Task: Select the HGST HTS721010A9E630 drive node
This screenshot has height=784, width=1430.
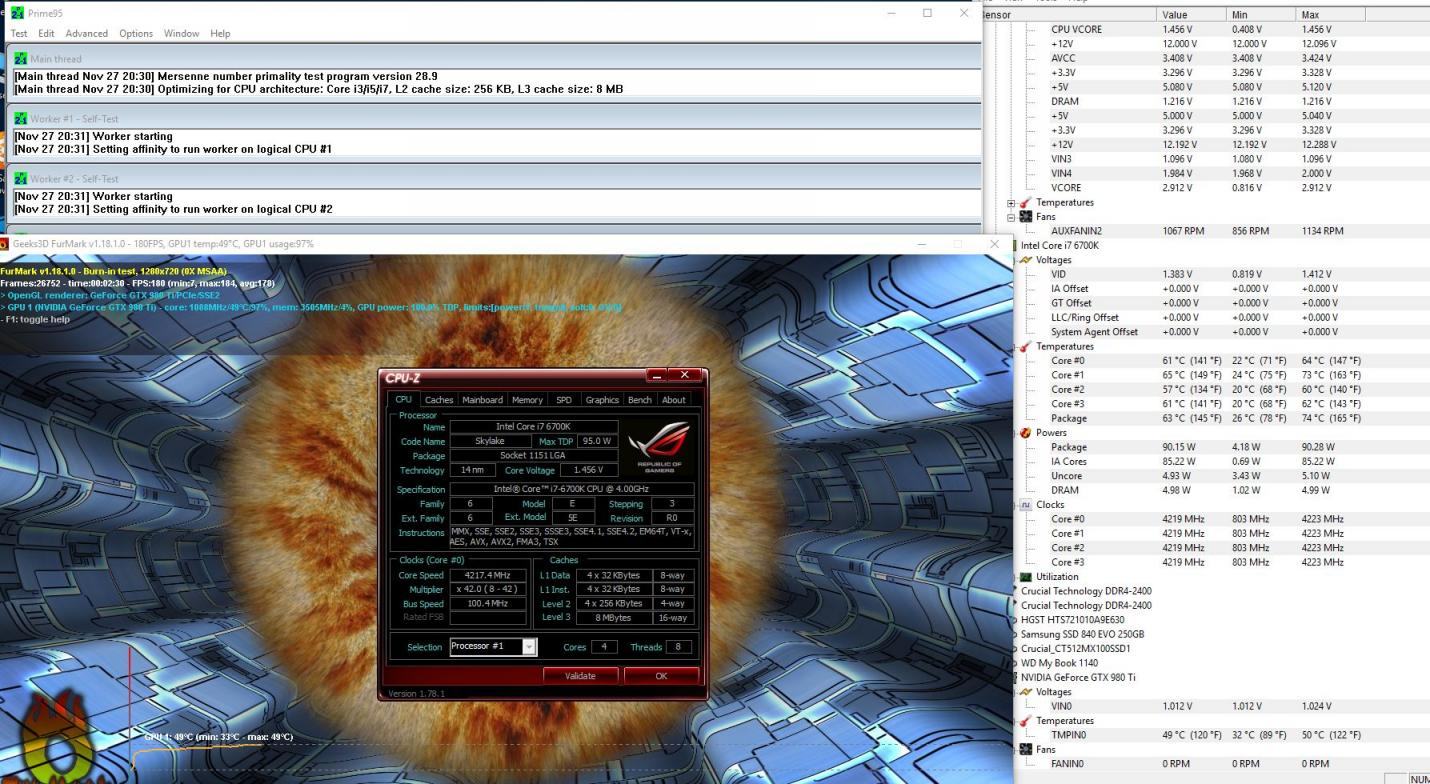Action: 1072,620
